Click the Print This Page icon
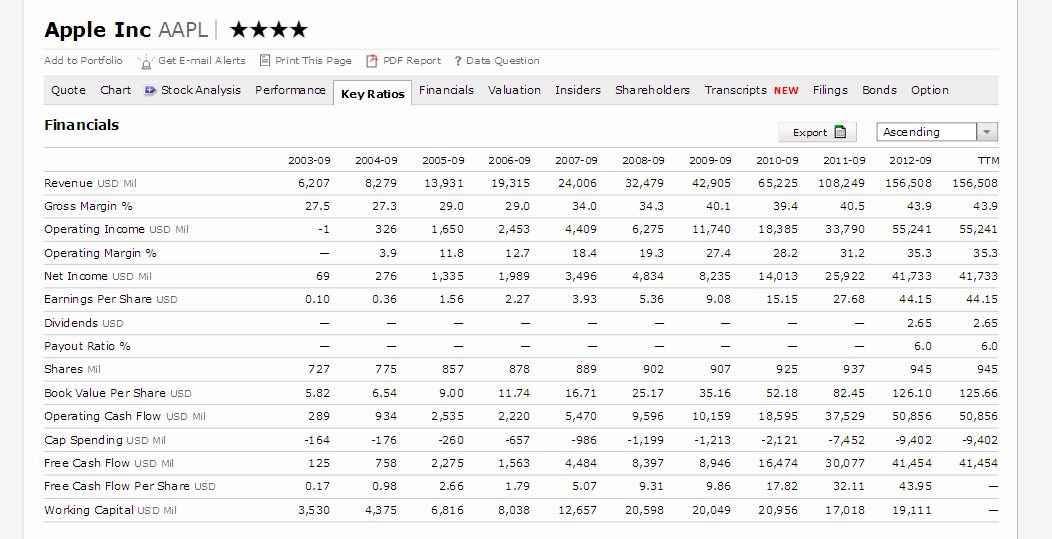 [x=265, y=60]
